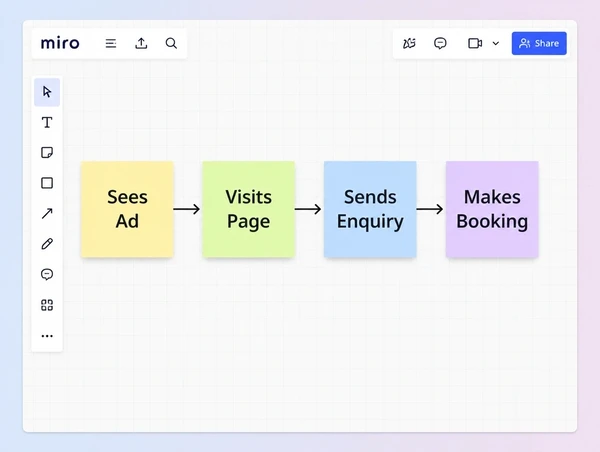Select the cursor selection tool

click(47, 92)
